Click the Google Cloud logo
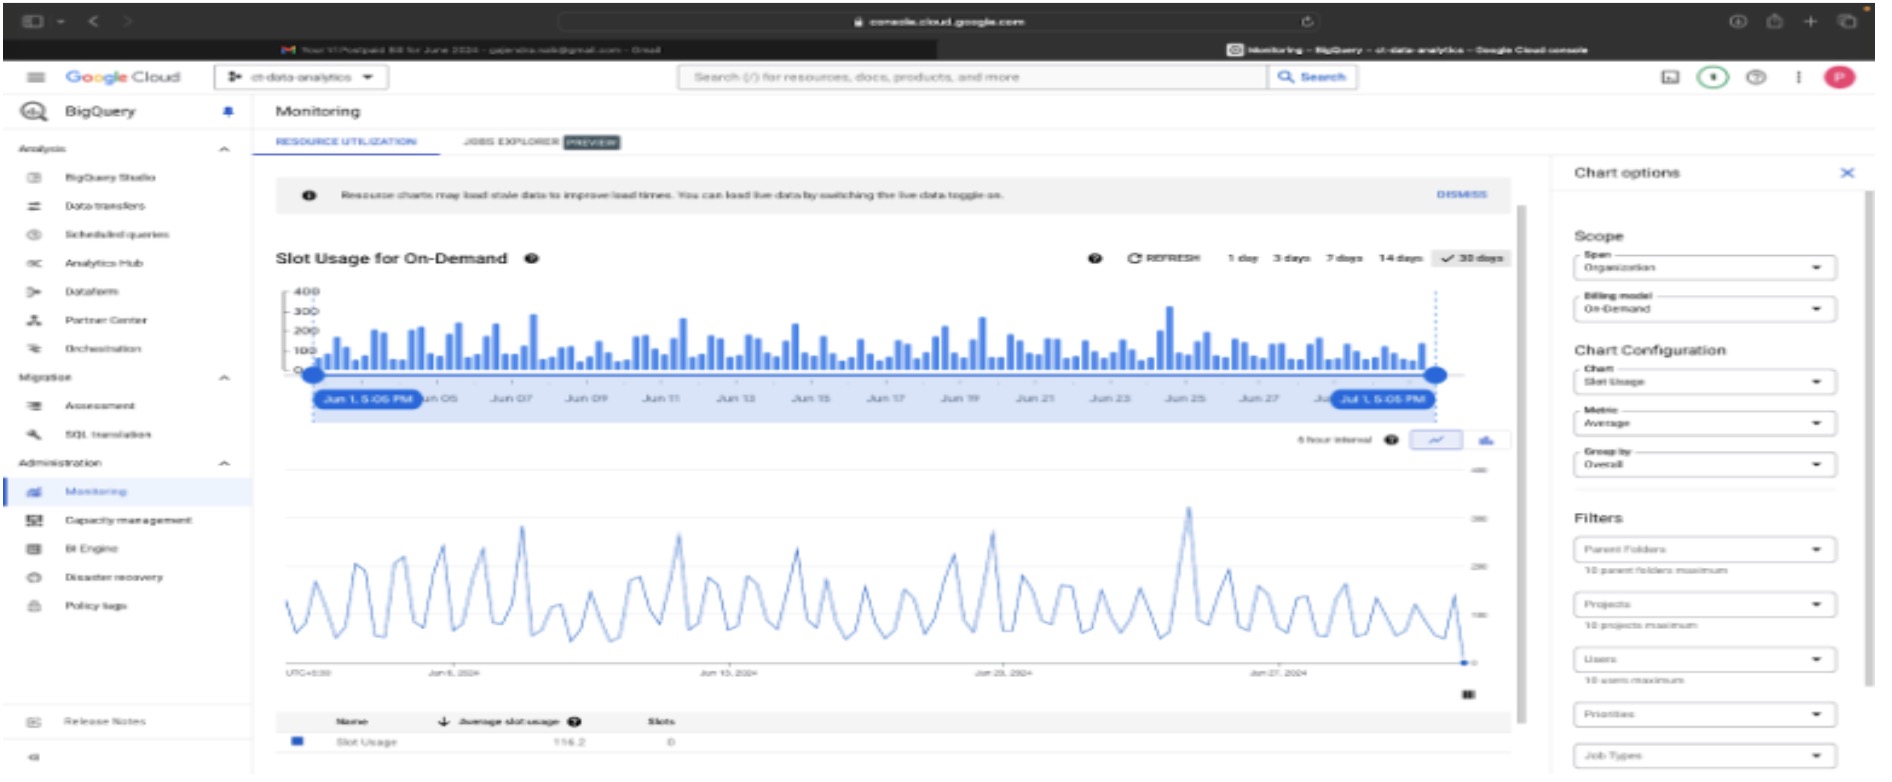This screenshot has width=1892, height=782. (x=123, y=77)
